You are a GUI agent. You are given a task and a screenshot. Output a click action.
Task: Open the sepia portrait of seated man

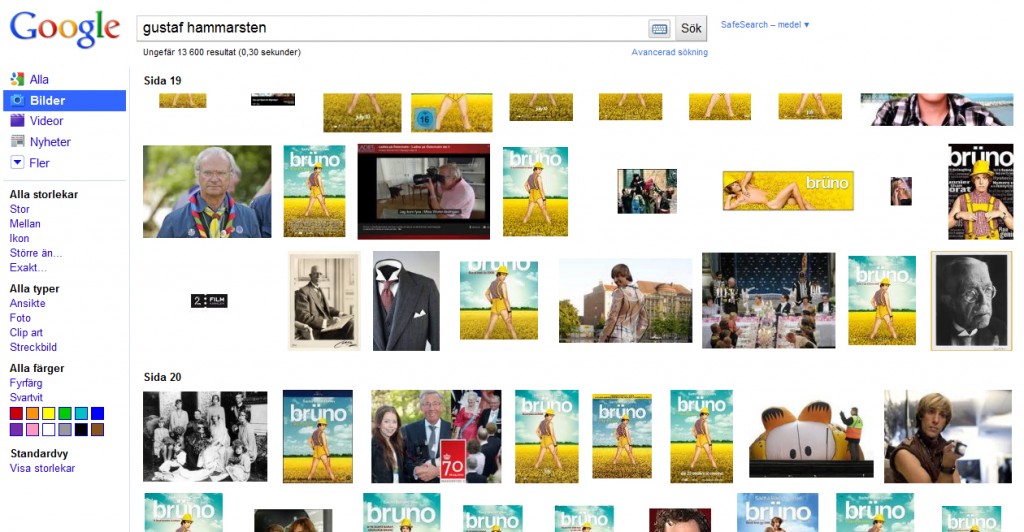tap(324, 301)
